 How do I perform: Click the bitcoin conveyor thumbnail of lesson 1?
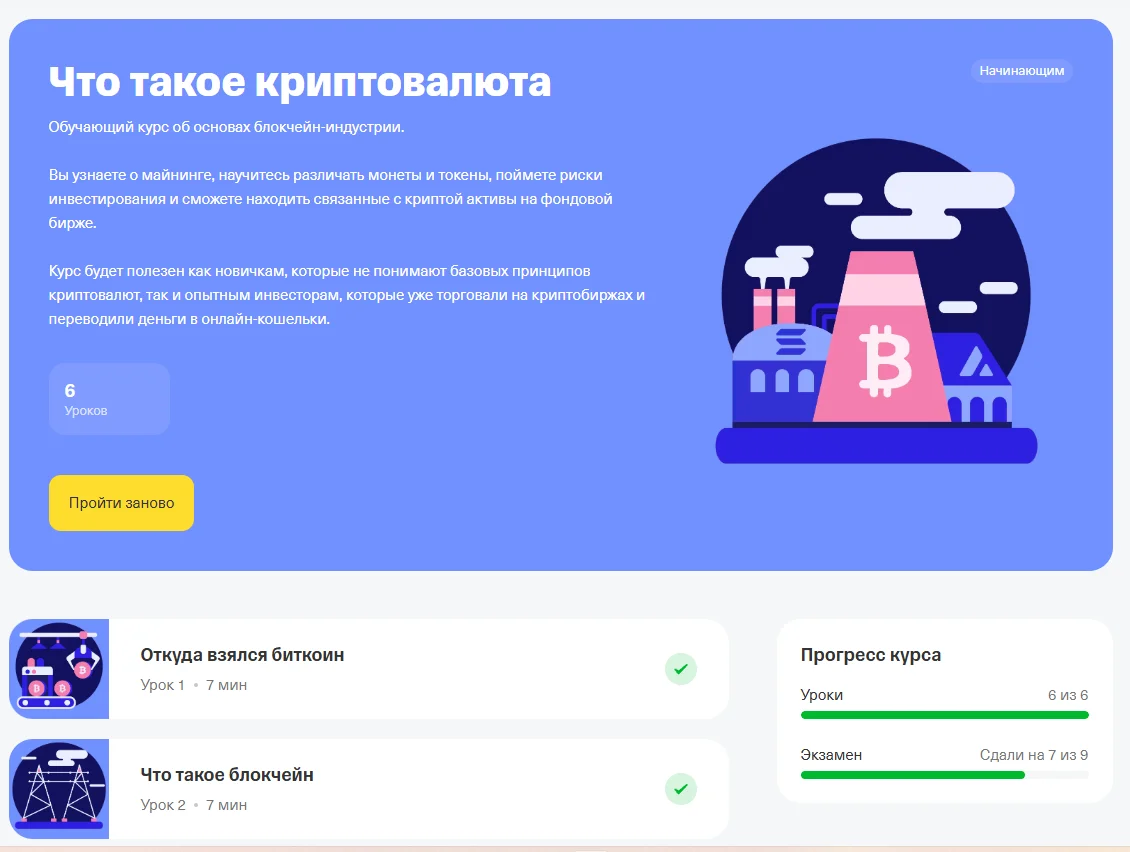[59, 669]
